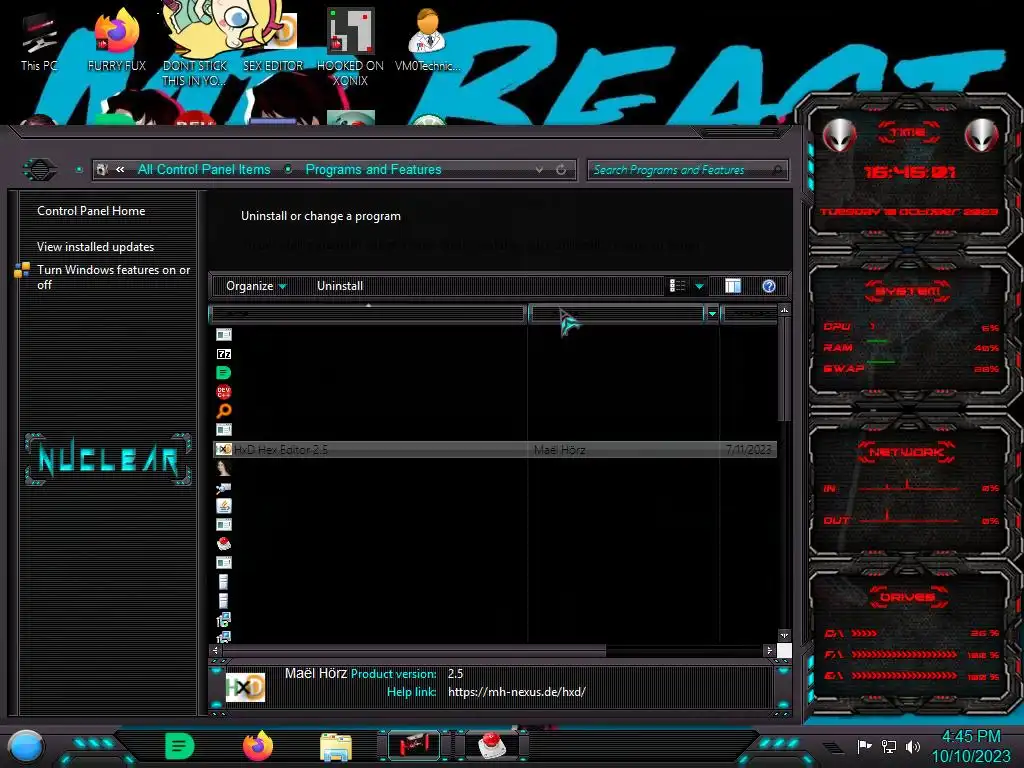The width and height of the screenshot is (1024, 768).
Task: Open the green chat app on taskbar
Action: pyautogui.click(x=180, y=746)
